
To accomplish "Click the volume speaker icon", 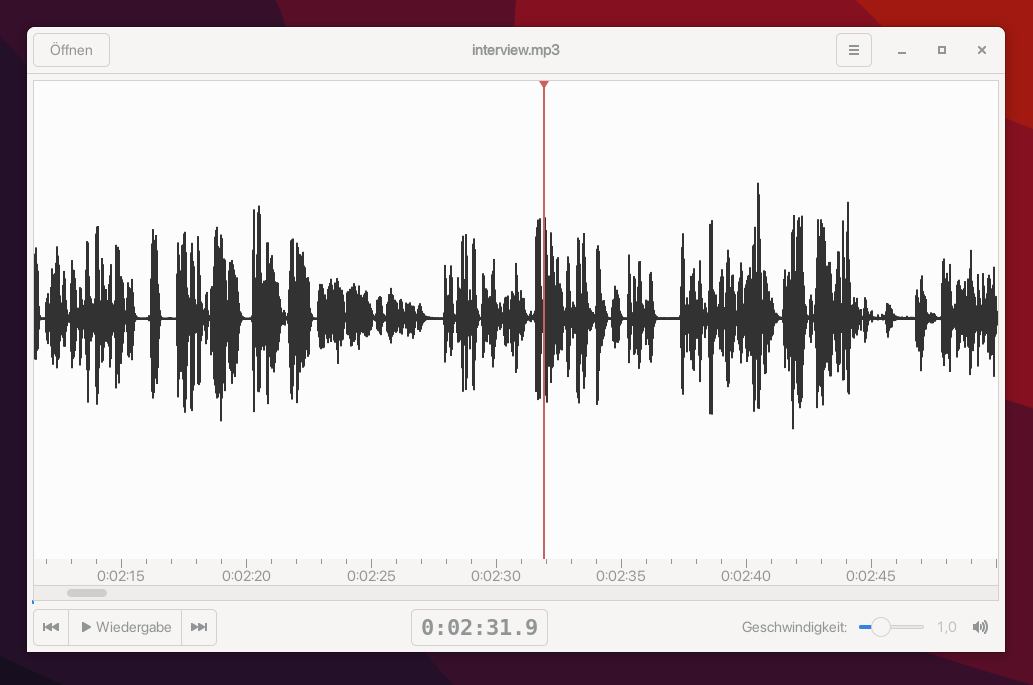I will tap(980, 627).
